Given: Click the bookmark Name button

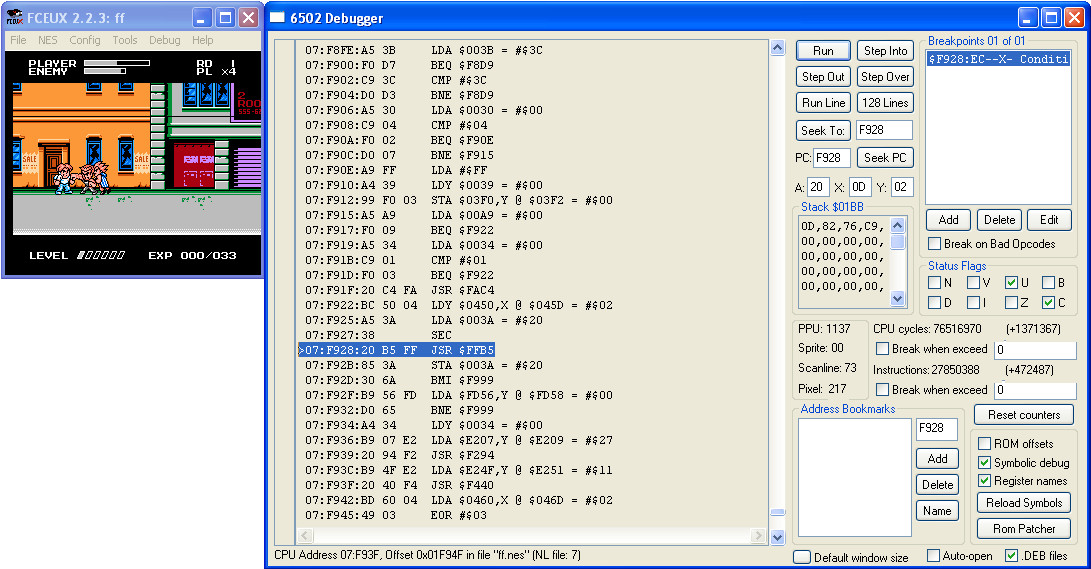Looking at the screenshot, I should coord(937,511).
